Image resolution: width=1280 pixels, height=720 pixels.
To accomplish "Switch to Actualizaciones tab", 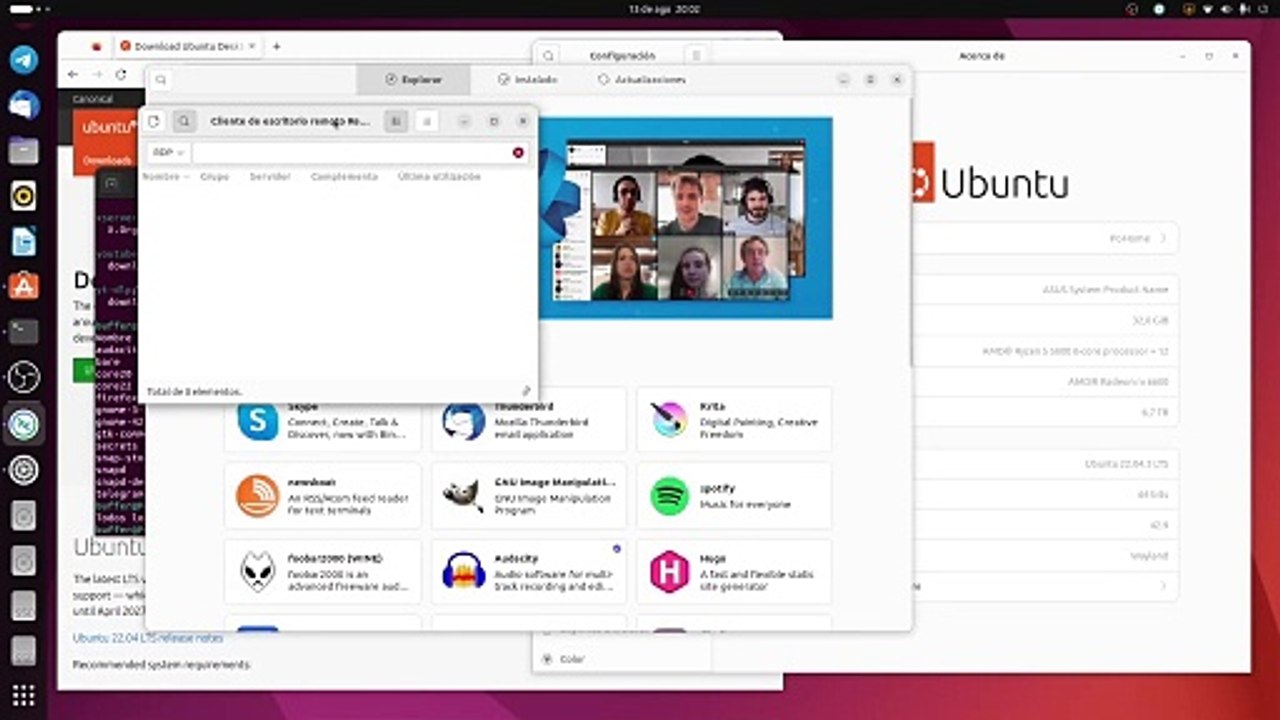I will point(642,79).
